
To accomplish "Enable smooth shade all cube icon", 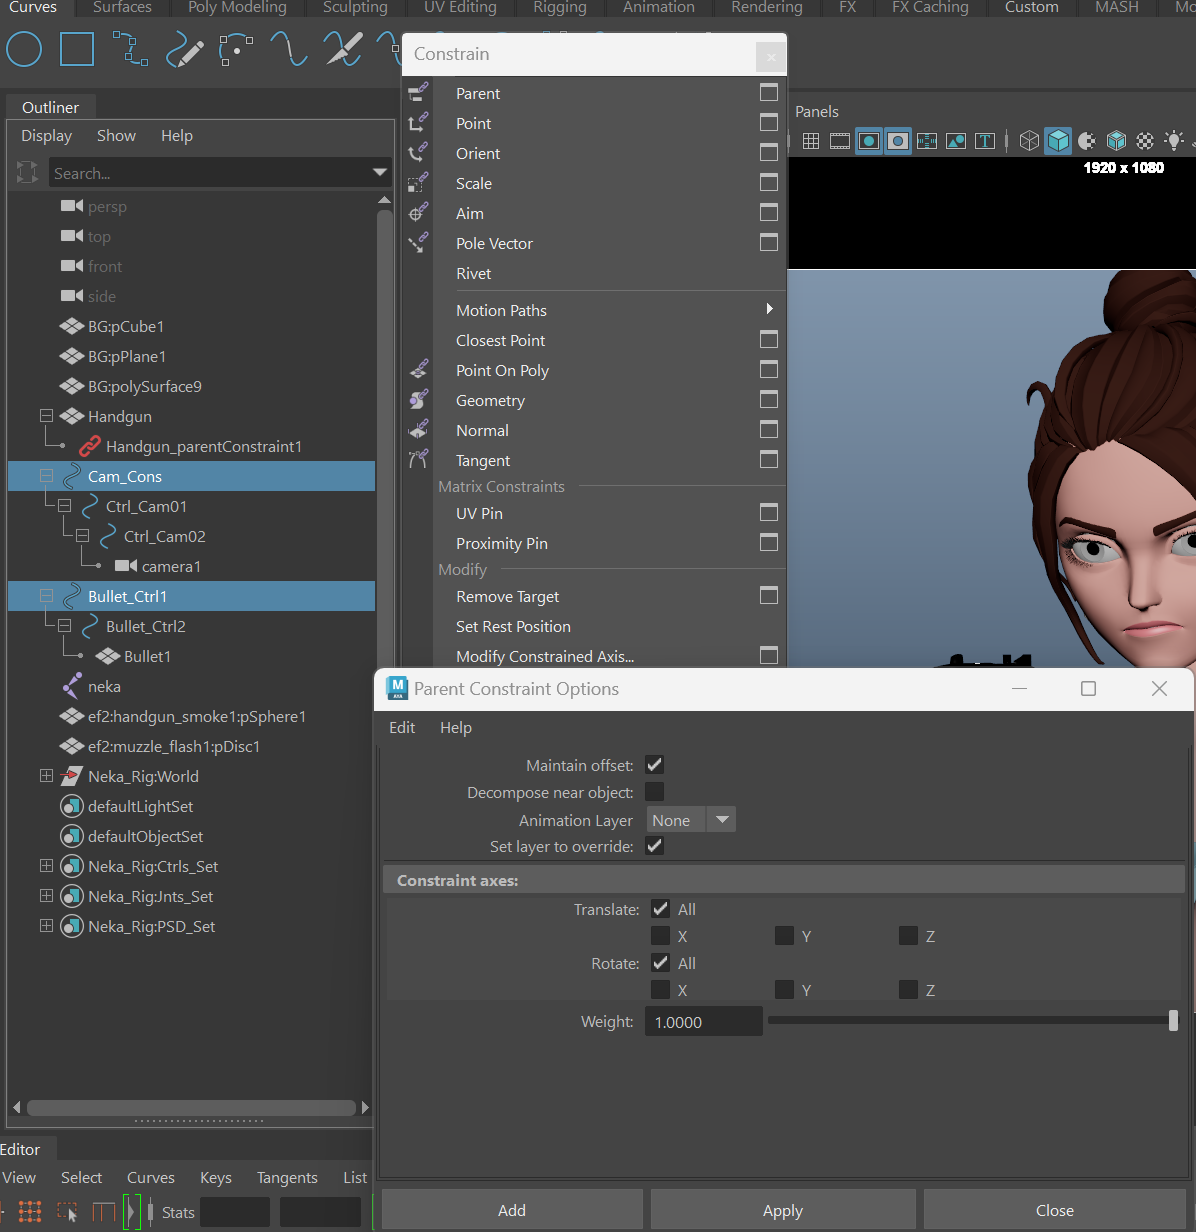I will pos(1058,141).
